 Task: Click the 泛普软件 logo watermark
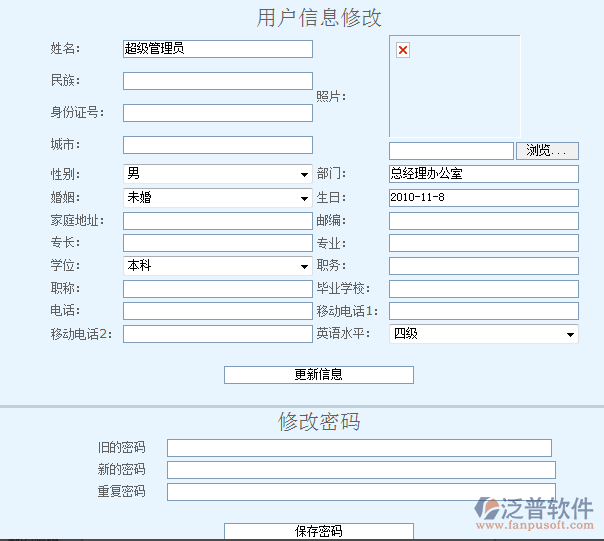point(536,511)
